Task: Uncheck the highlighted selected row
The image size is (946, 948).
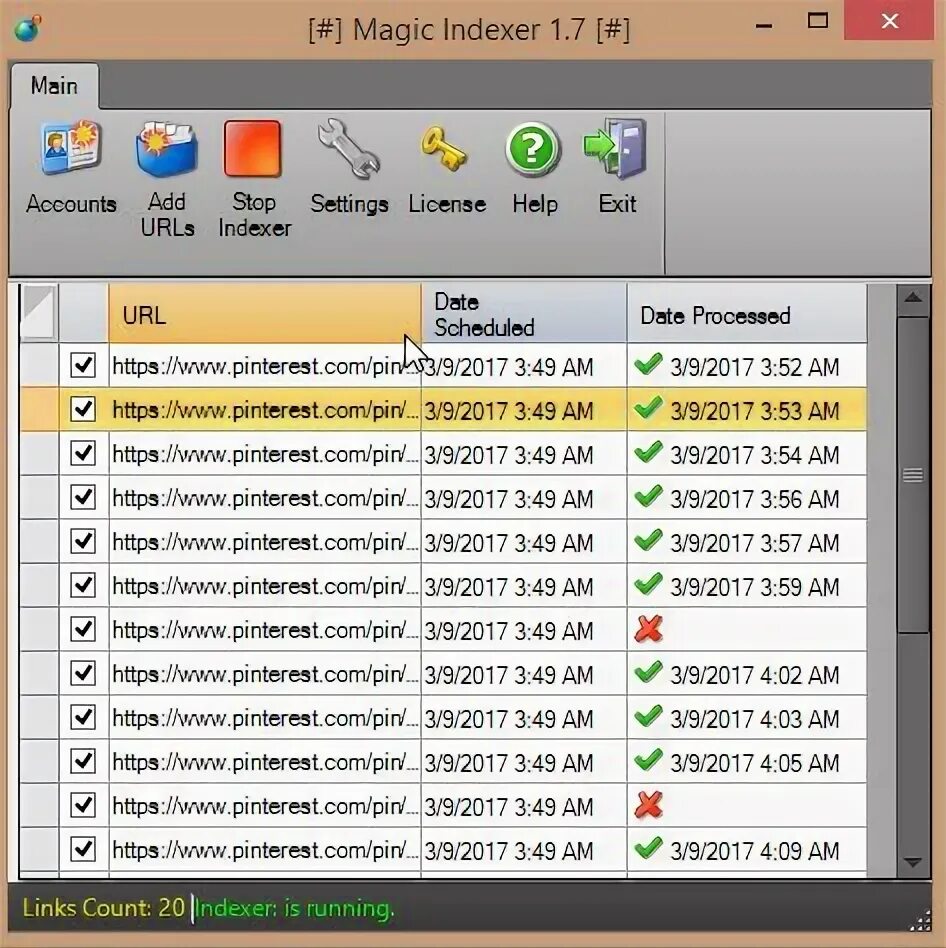Action: coord(83,409)
